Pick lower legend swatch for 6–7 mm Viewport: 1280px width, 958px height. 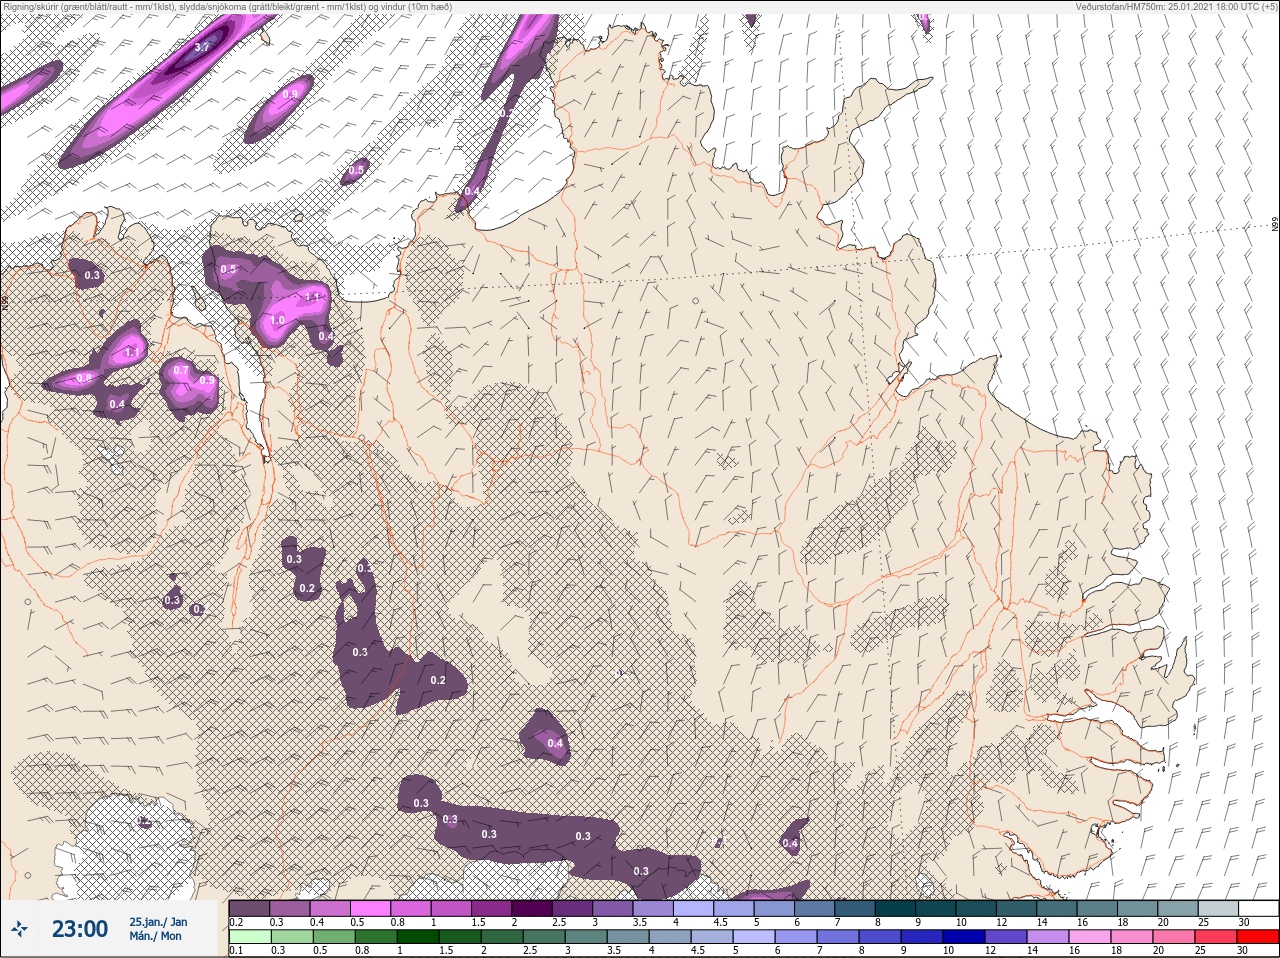[x=798, y=937]
